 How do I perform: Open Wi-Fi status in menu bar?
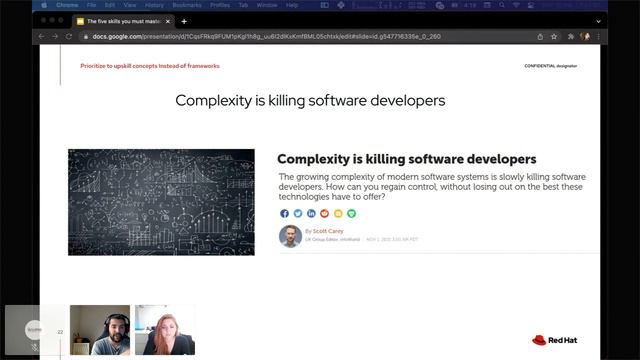pyautogui.click(x=516, y=5)
